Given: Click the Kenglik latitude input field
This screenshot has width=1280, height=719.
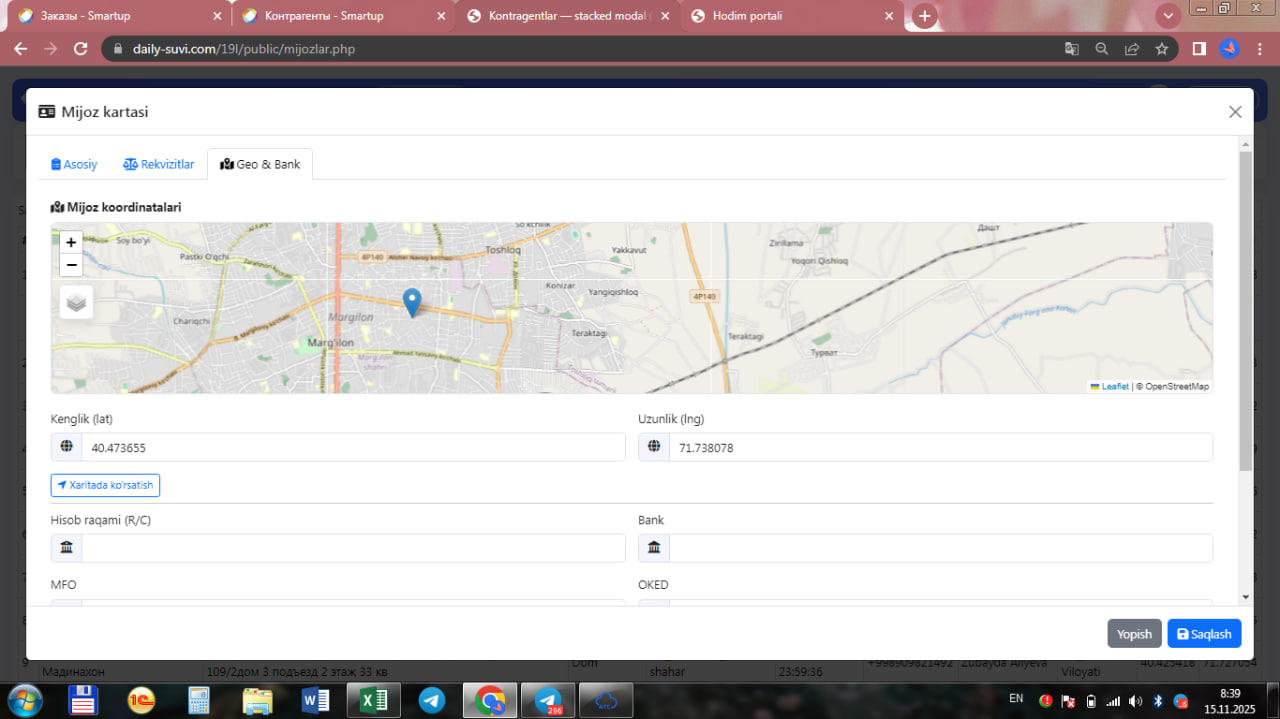Looking at the screenshot, I should 352,447.
